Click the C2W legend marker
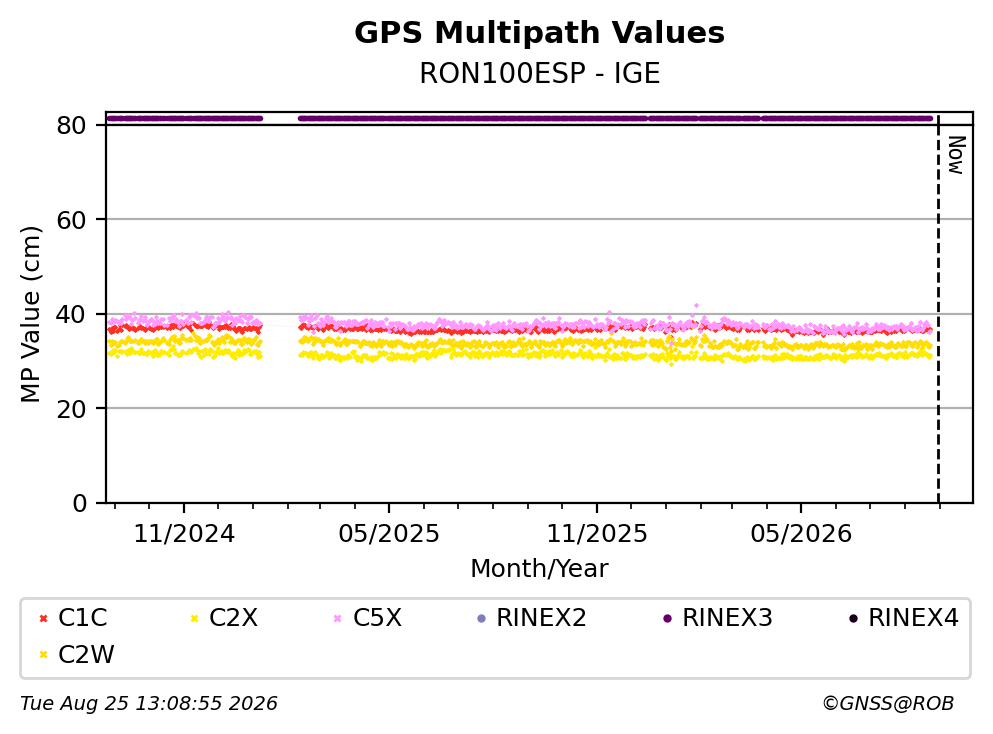 (43, 655)
